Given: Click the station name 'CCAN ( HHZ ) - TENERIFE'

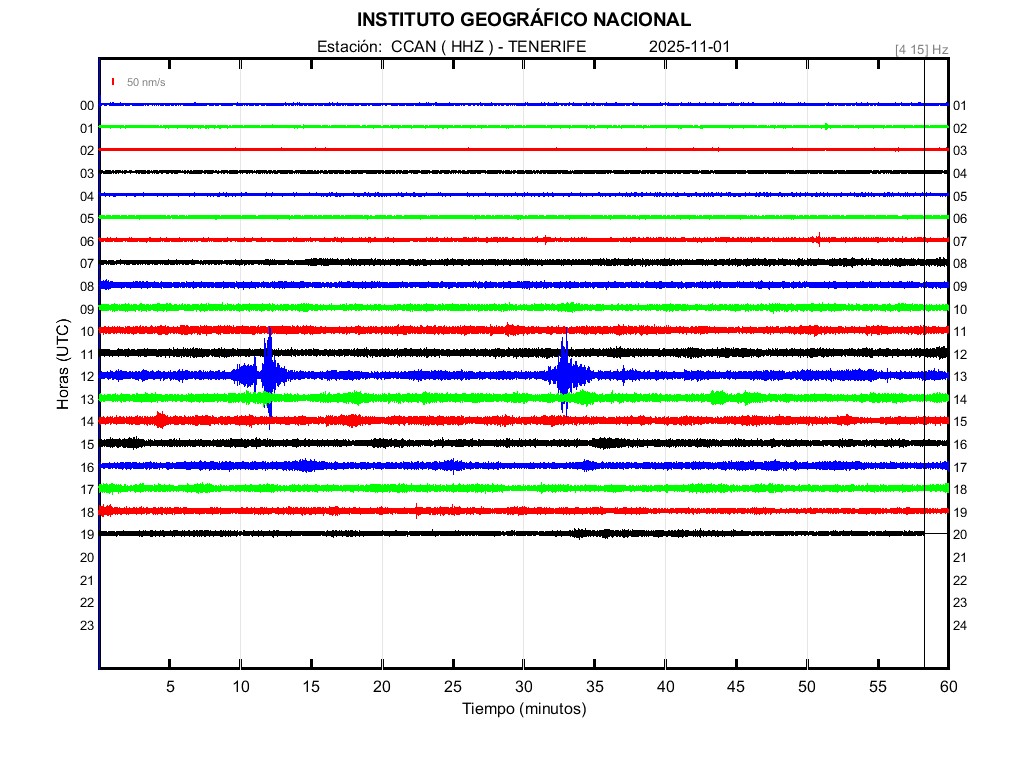Looking at the screenshot, I should coord(488,47).
